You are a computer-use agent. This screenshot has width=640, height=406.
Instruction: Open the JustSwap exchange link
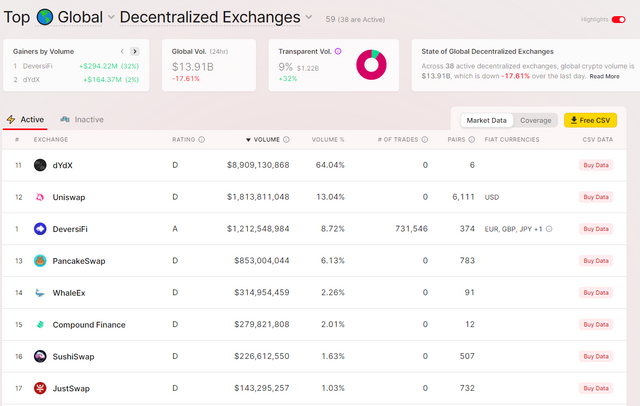point(71,388)
